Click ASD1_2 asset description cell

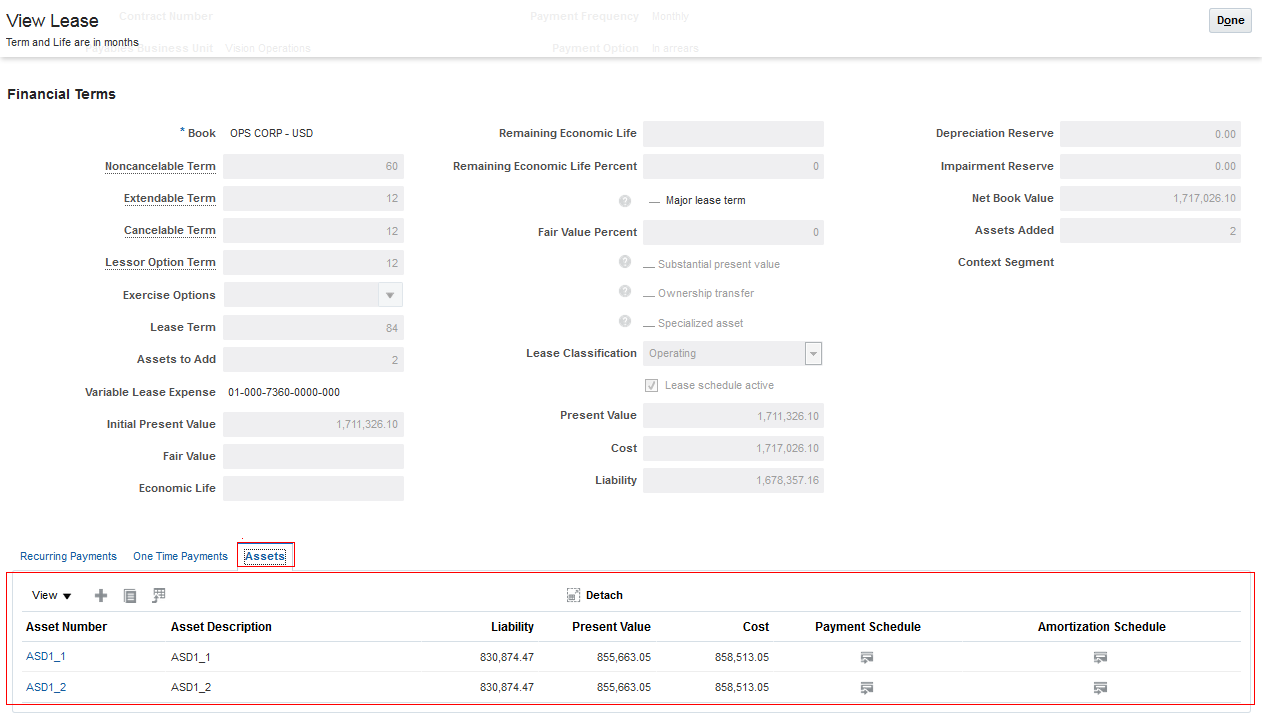coord(191,687)
